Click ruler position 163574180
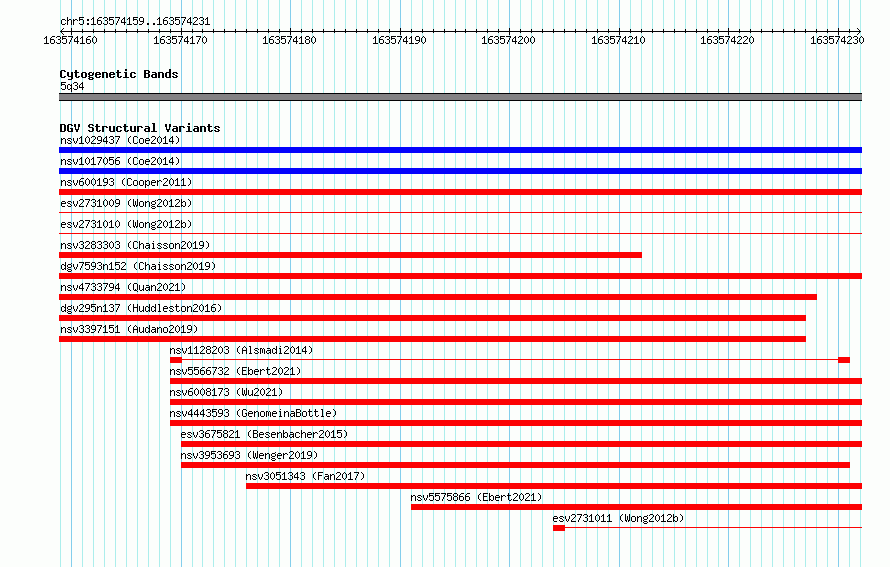890x567 pixels. [289, 40]
